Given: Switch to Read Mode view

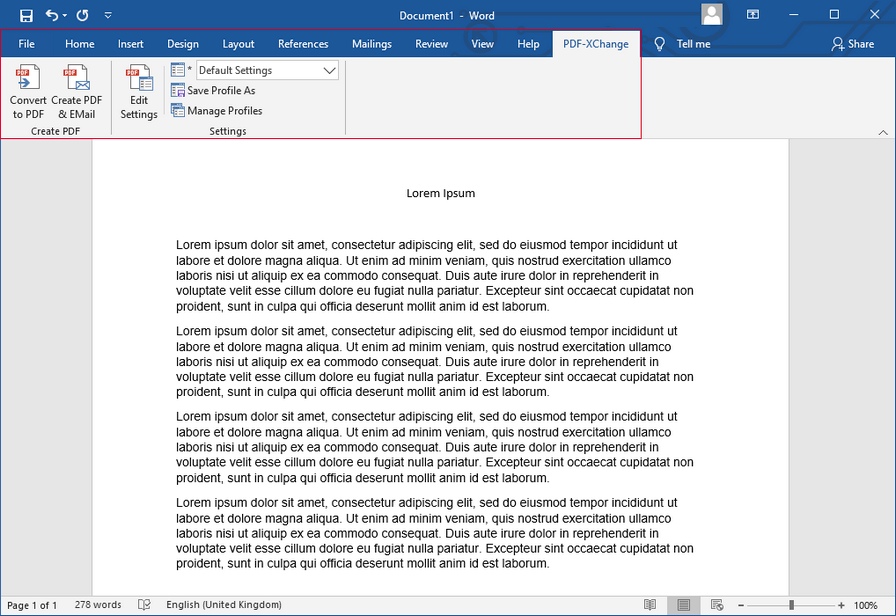Looking at the screenshot, I should [x=650, y=605].
